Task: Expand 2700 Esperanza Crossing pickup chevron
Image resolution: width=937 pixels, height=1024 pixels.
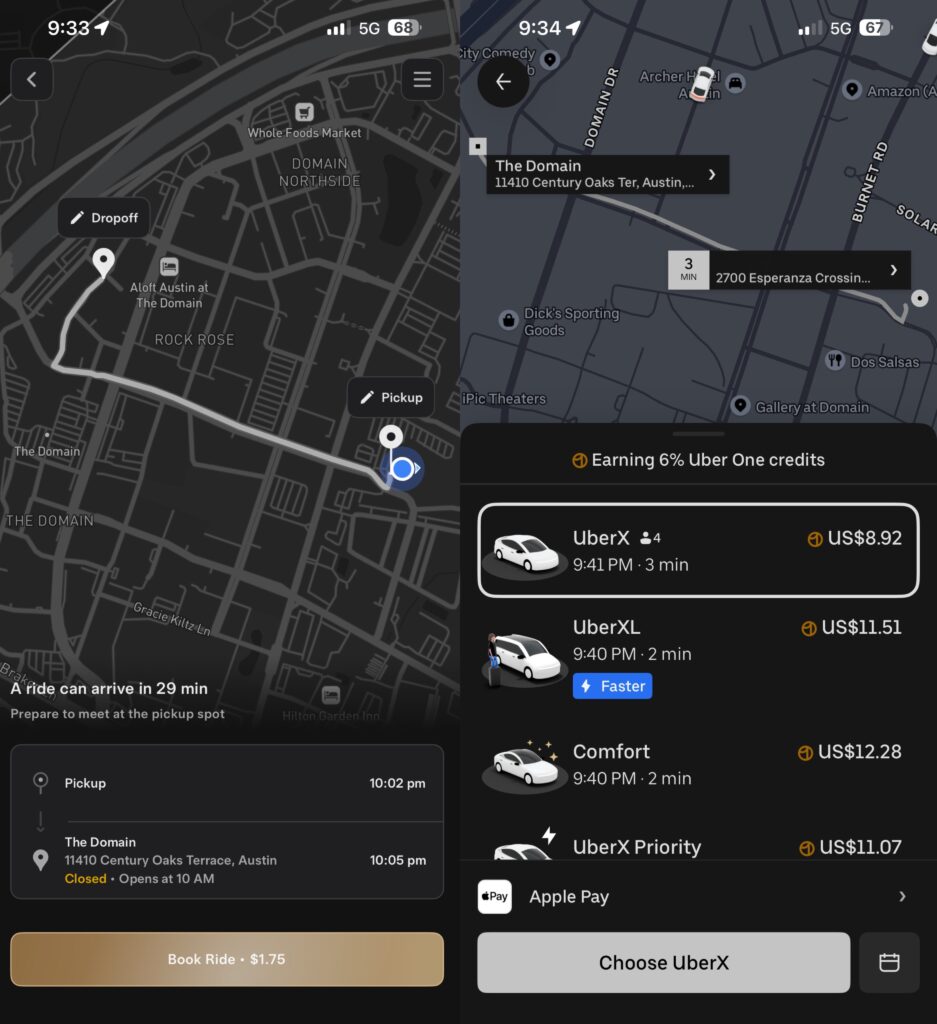Action: [x=894, y=270]
